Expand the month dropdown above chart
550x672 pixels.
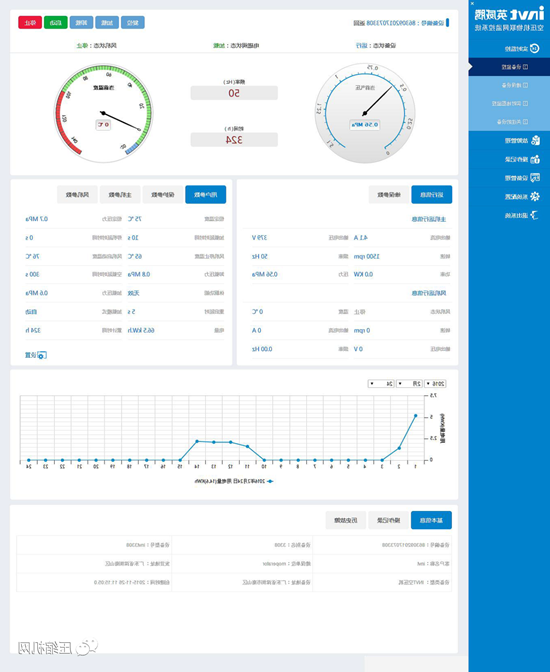point(409,384)
